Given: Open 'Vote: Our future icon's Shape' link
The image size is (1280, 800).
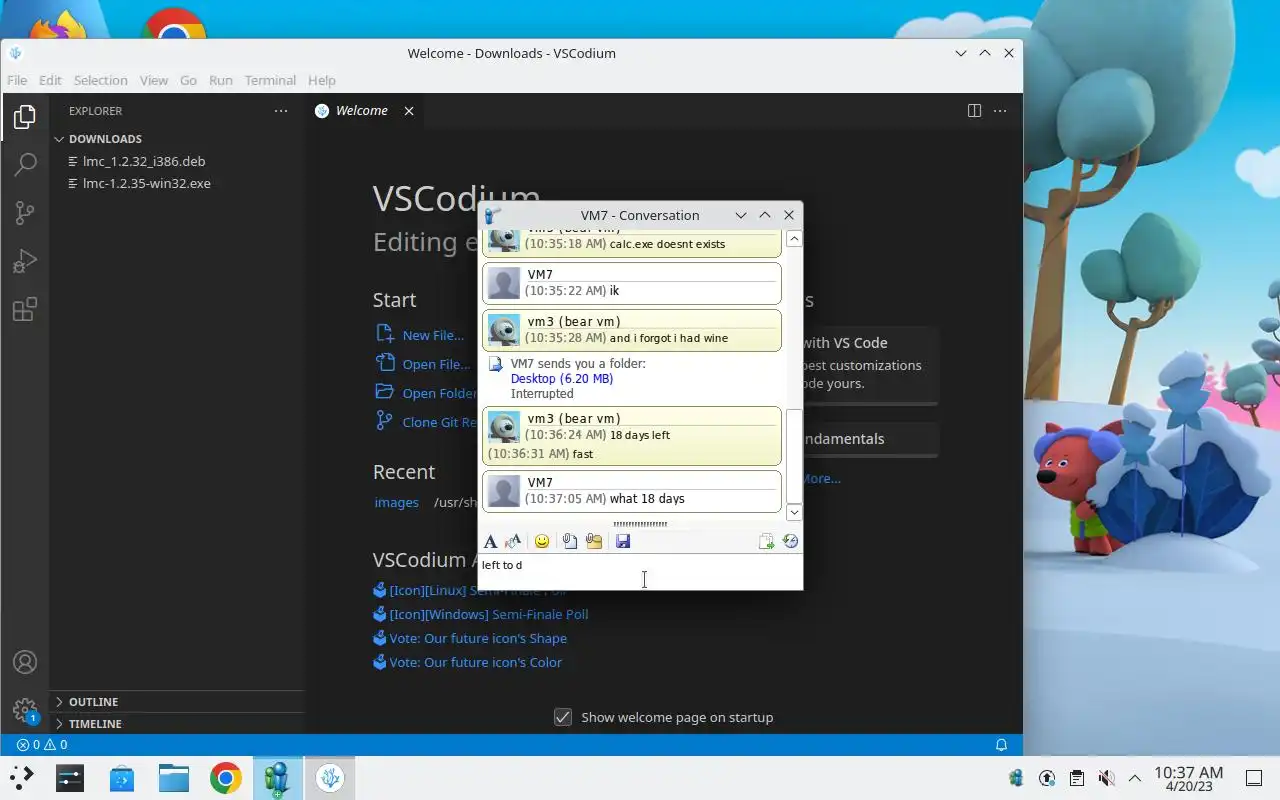Looking at the screenshot, I should pyautogui.click(x=478, y=638).
